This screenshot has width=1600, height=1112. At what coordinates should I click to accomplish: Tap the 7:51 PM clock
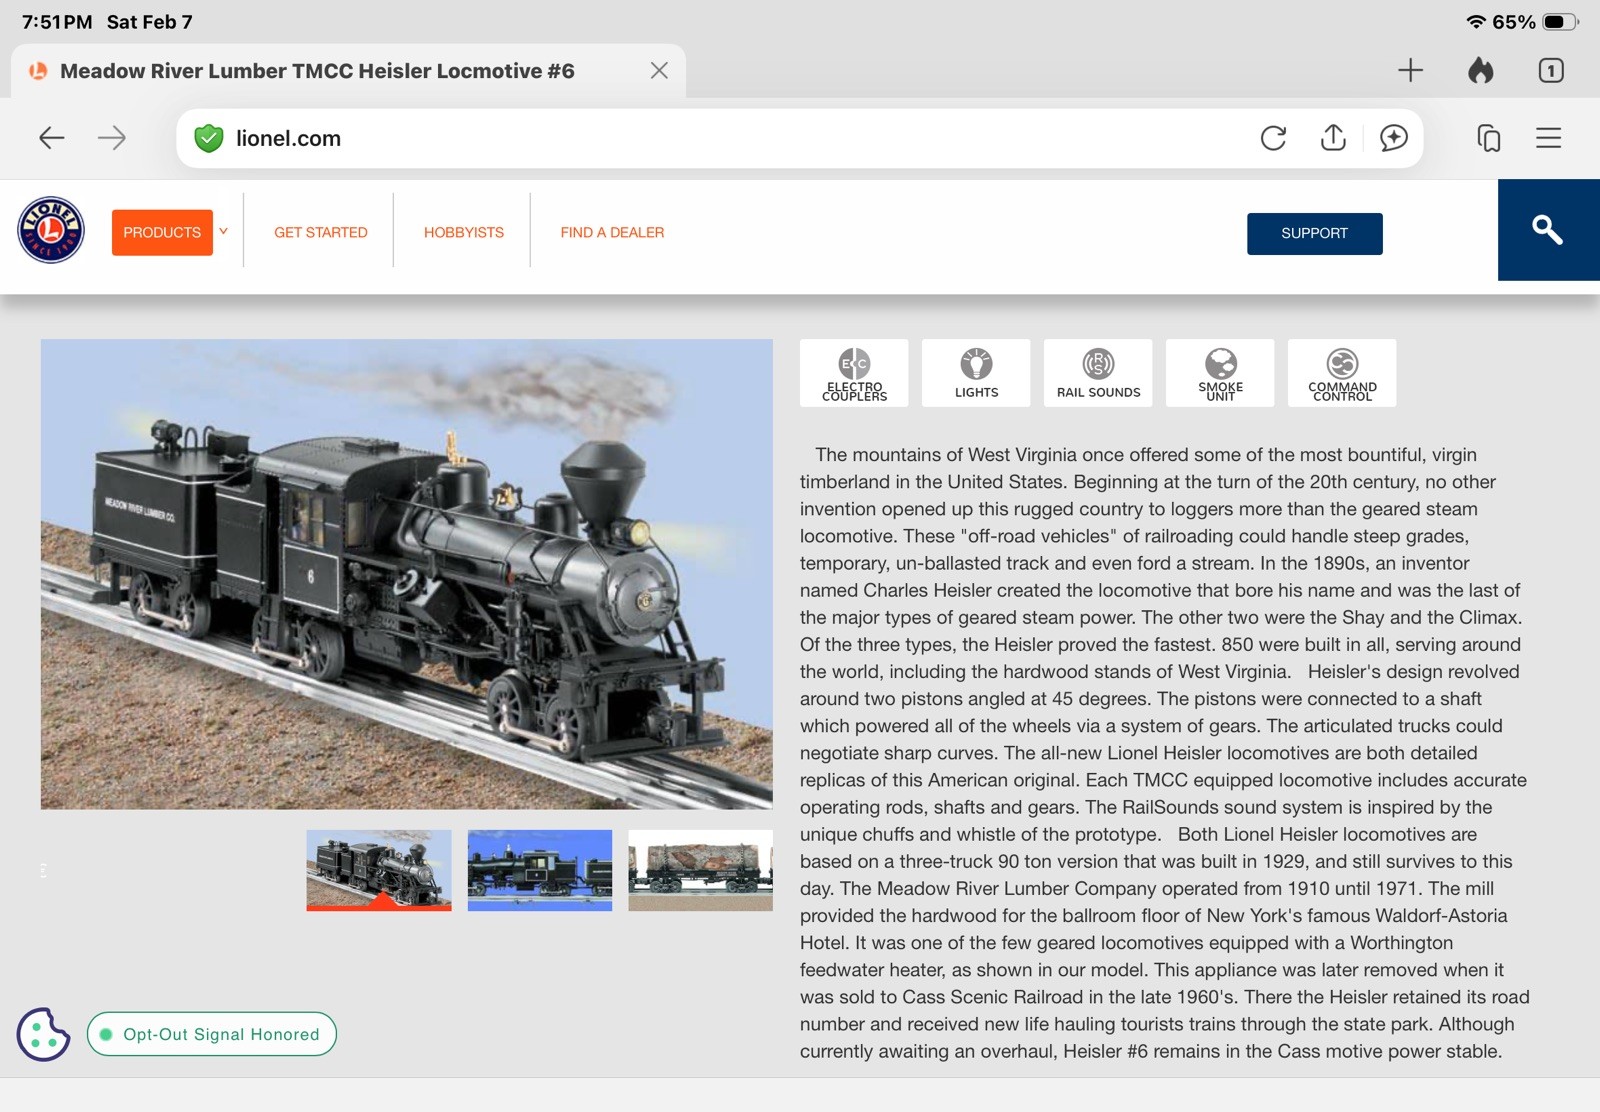57,22
